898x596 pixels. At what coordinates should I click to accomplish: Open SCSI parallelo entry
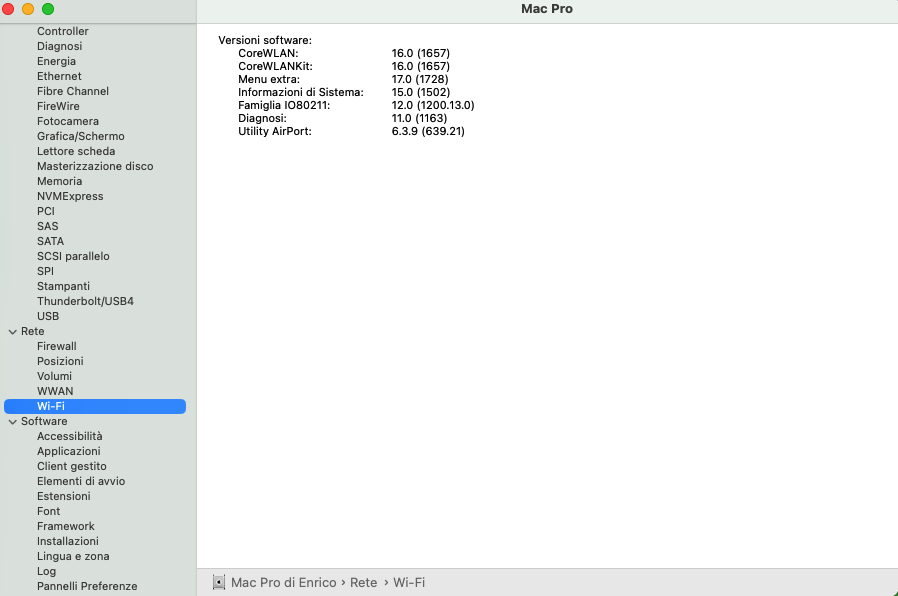point(73,256)
